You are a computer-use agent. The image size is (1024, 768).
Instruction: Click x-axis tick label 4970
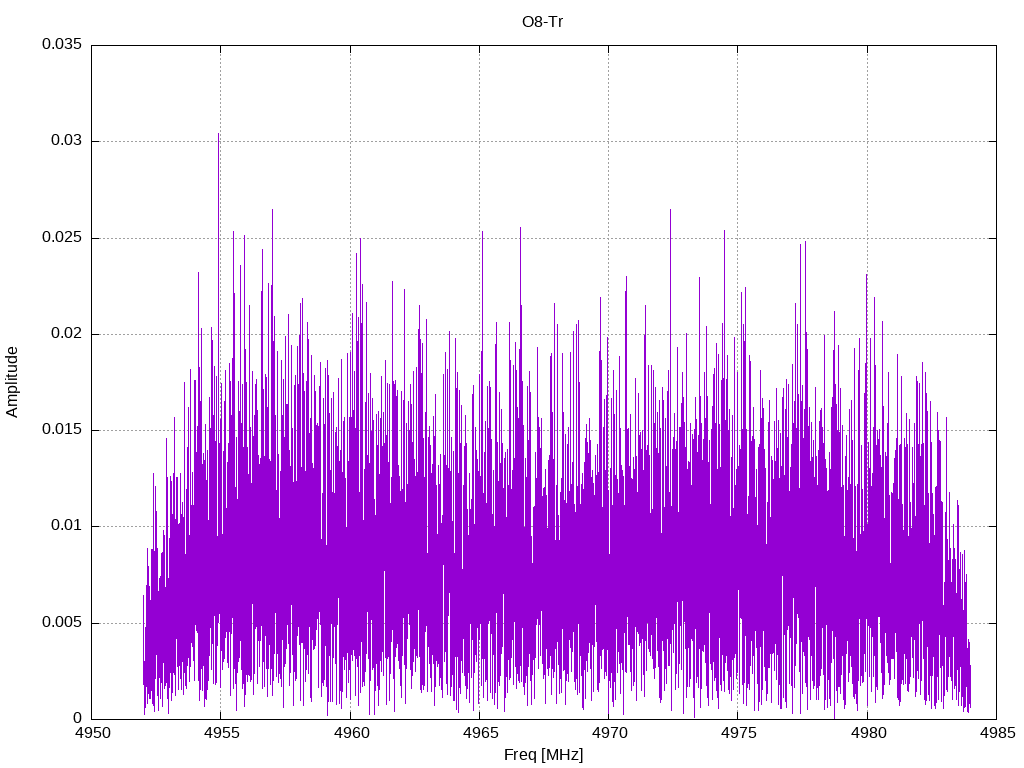click(x=609, y=733)
